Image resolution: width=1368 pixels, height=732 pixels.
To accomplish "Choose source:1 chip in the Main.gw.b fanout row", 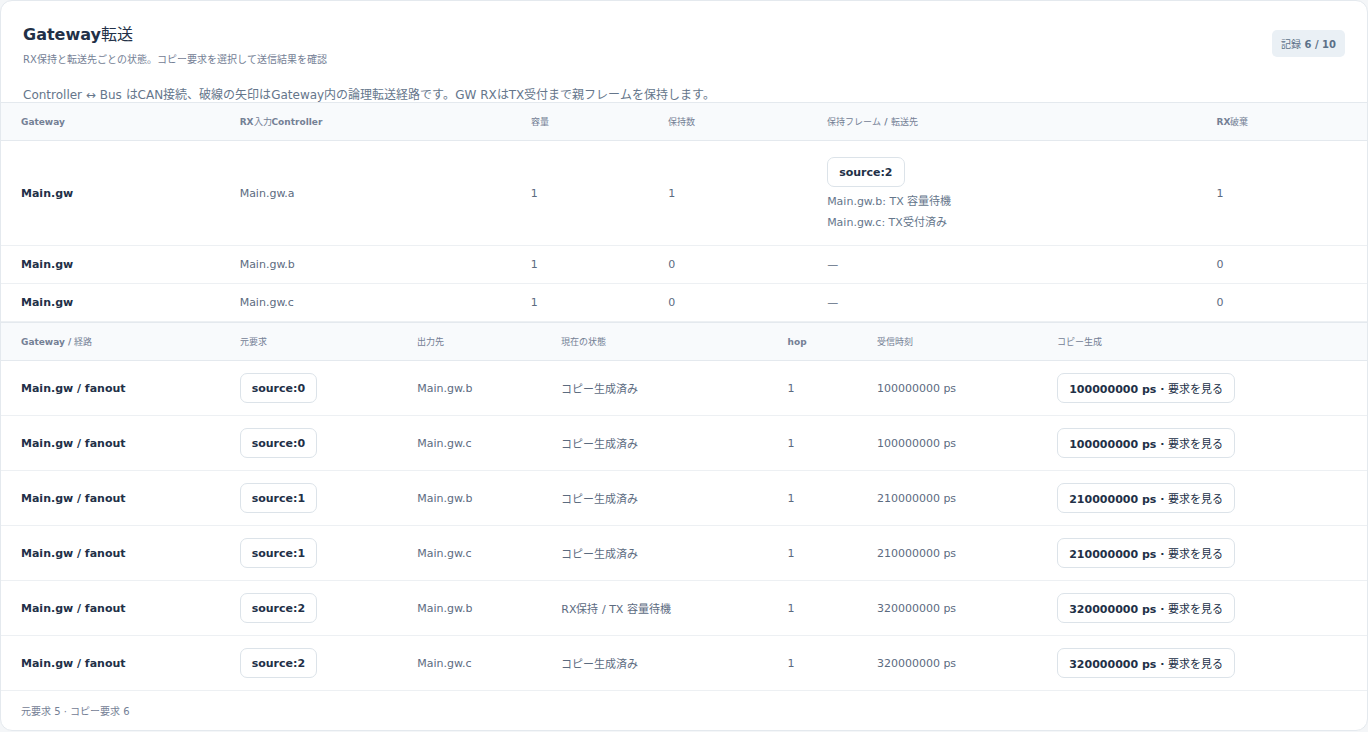I will tap(278, 498).
